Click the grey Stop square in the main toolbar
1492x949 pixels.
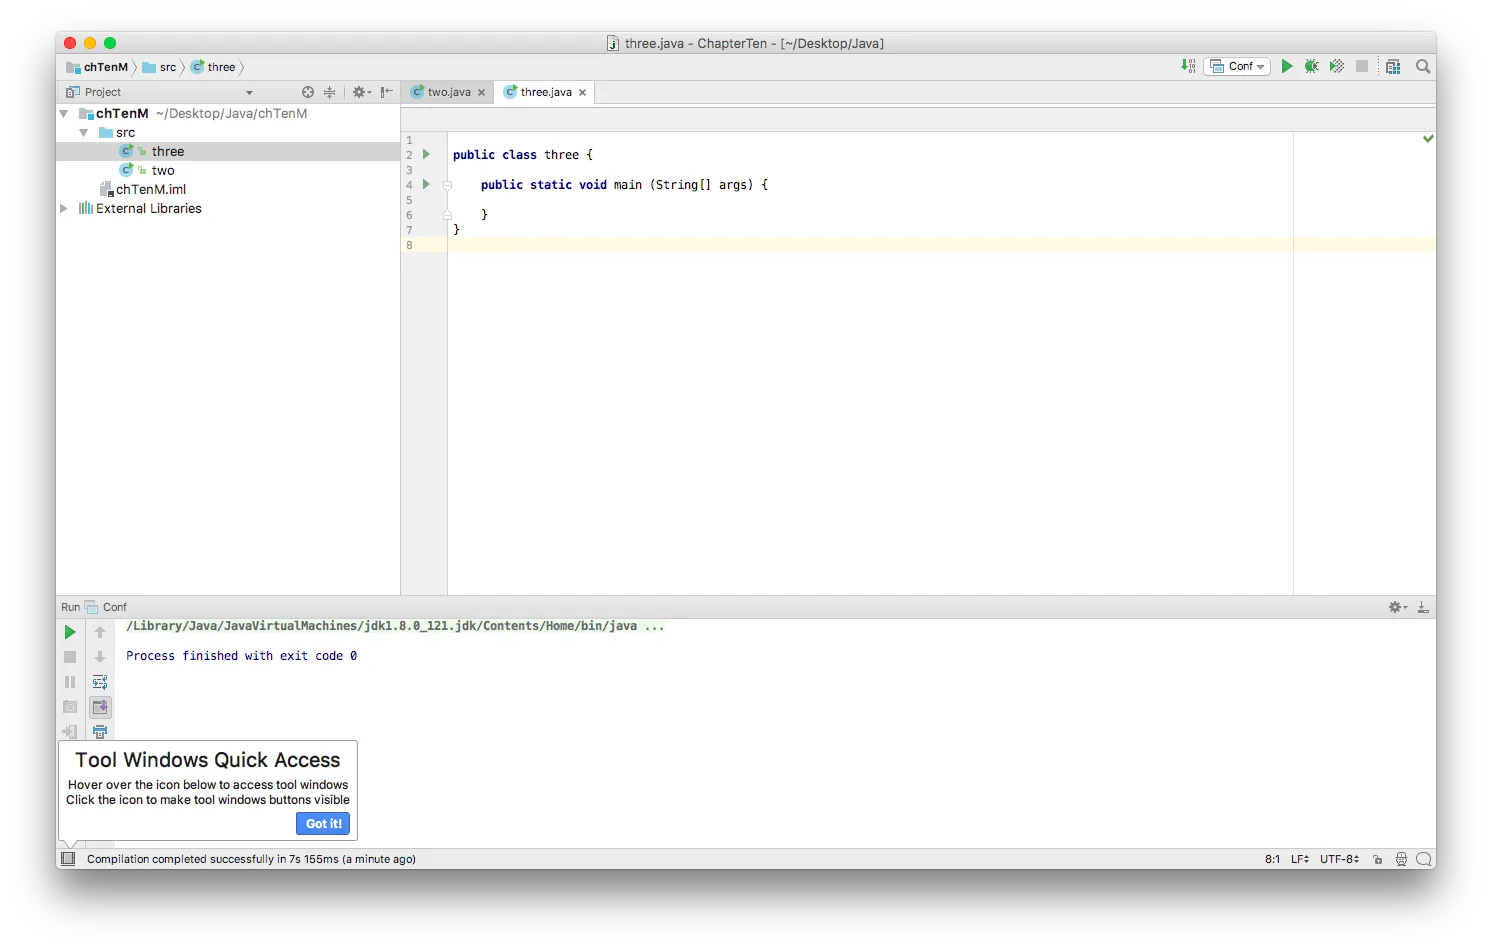tap(1362, 66)
